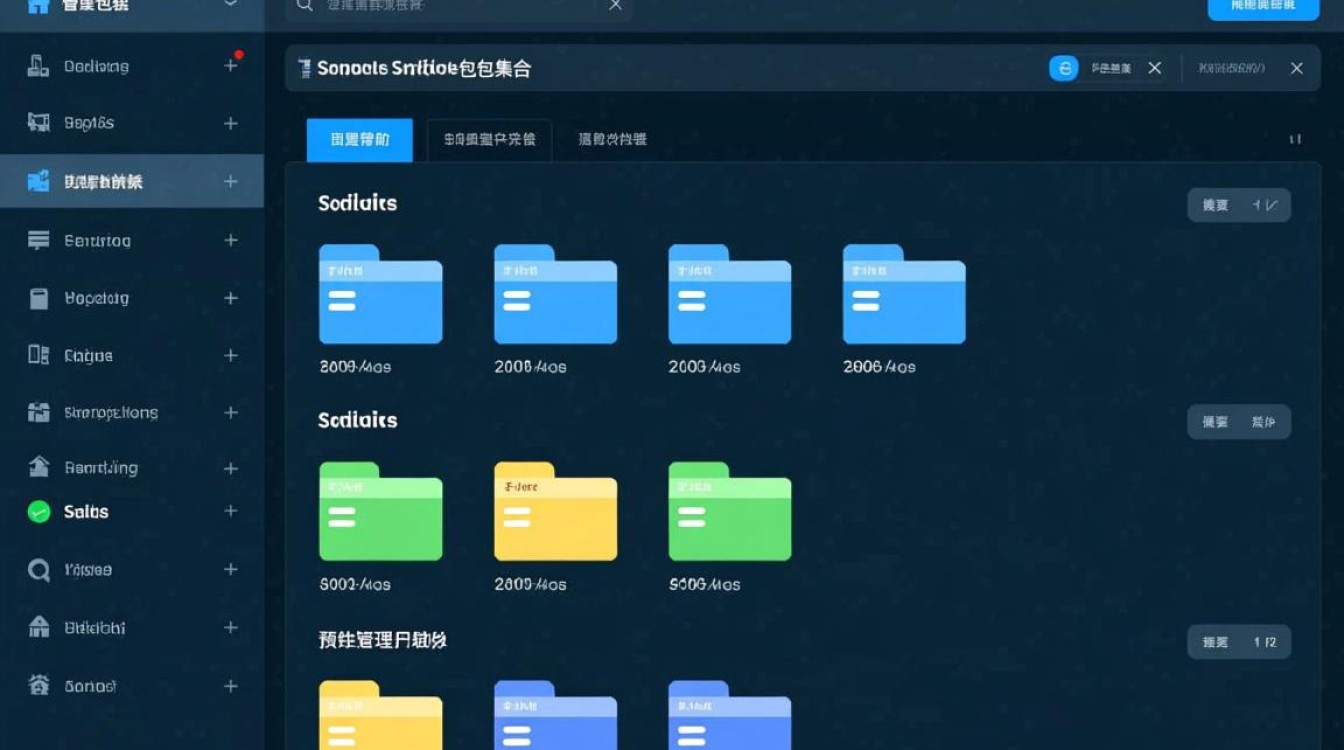This screenshot has height=750, width=1344.
Task: Select the Bagt&s sidebar icon
Action: click(x=38, y=123)
